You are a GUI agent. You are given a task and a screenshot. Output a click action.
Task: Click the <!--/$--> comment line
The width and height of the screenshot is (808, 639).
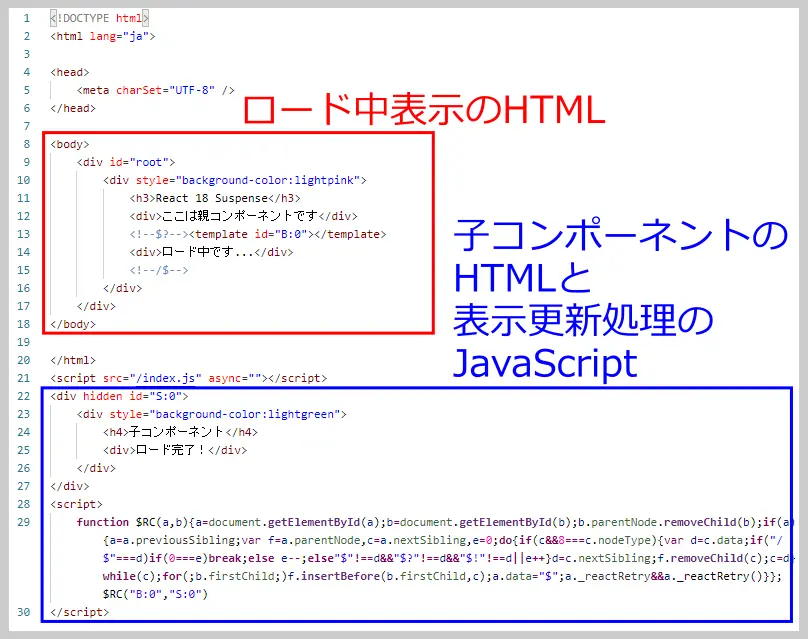159,271
